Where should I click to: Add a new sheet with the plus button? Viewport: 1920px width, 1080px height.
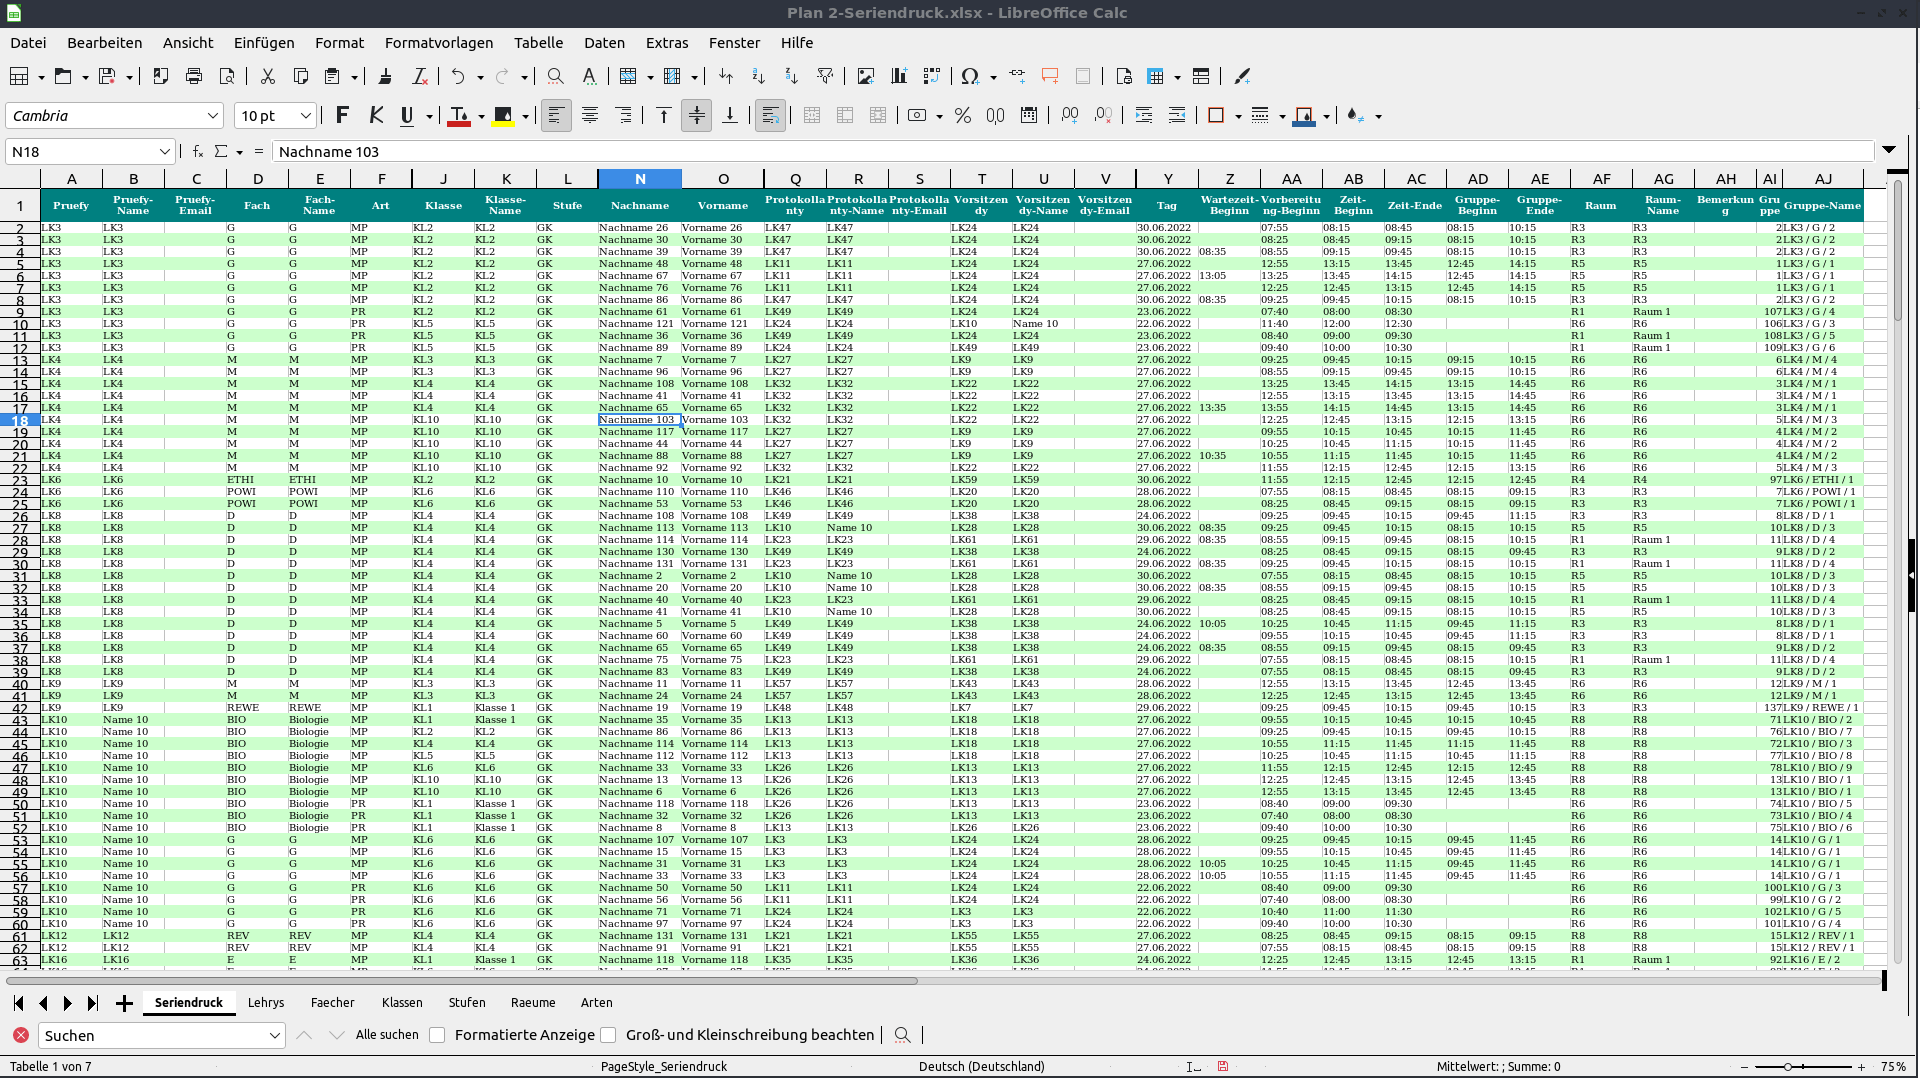pyautogui.click(x=124, y=1003)
